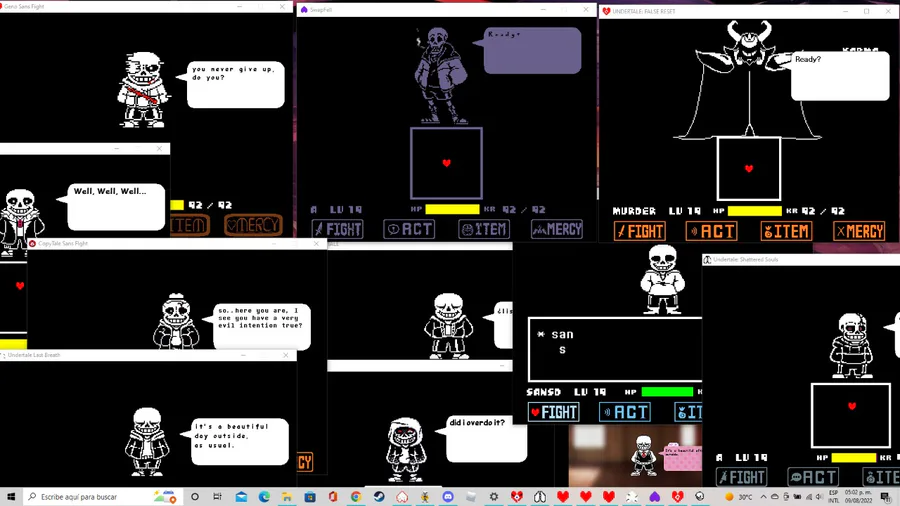Screen dimensions: 900x506
Task: Launch Office from the taskbar
Action: (x=333, y=497)
